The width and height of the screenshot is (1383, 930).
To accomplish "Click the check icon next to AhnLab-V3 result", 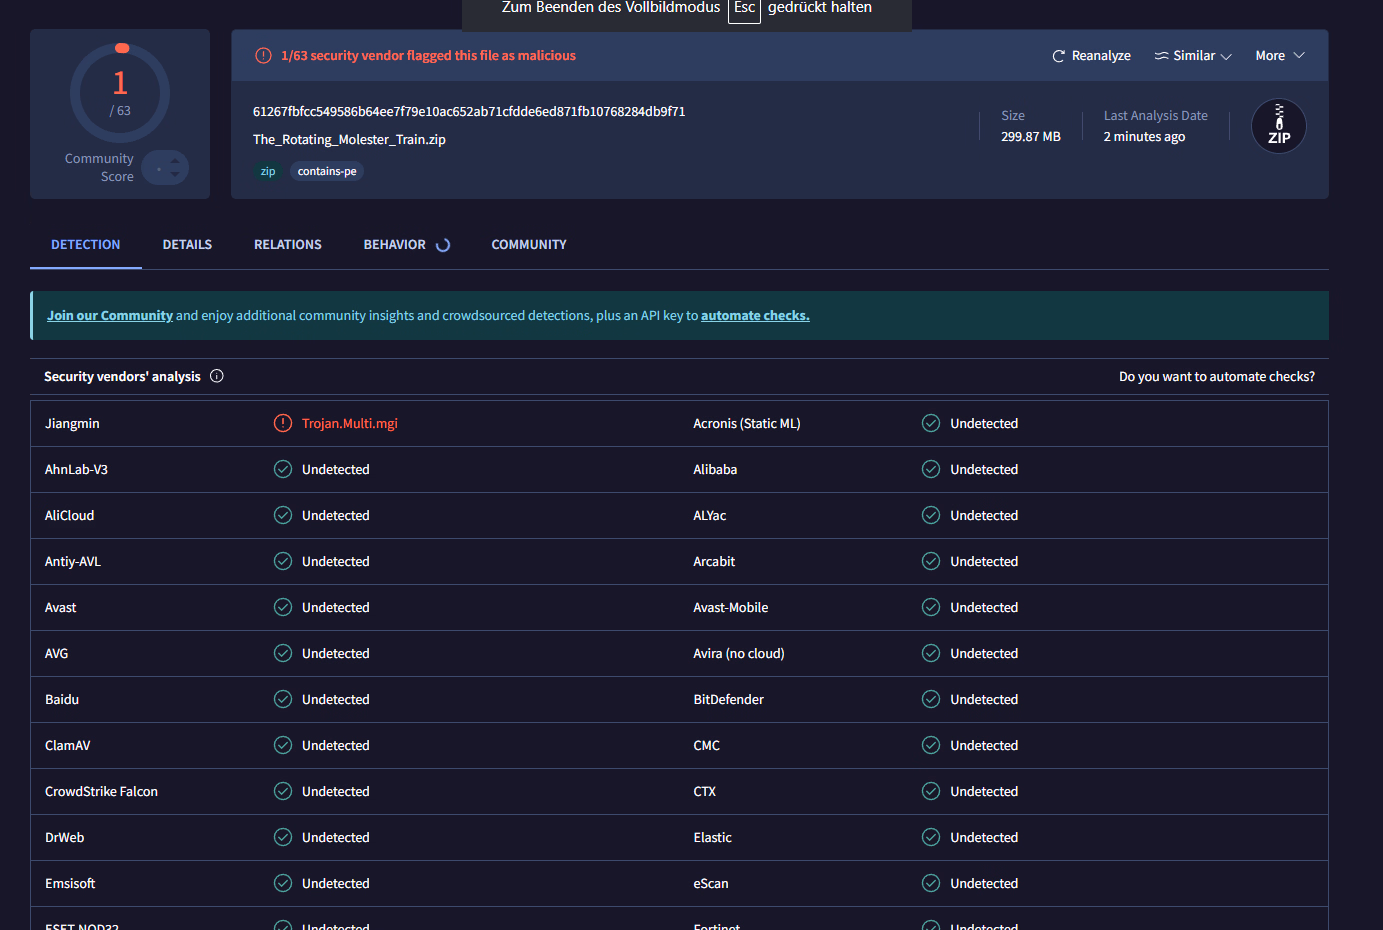I will tap(283, 469).
